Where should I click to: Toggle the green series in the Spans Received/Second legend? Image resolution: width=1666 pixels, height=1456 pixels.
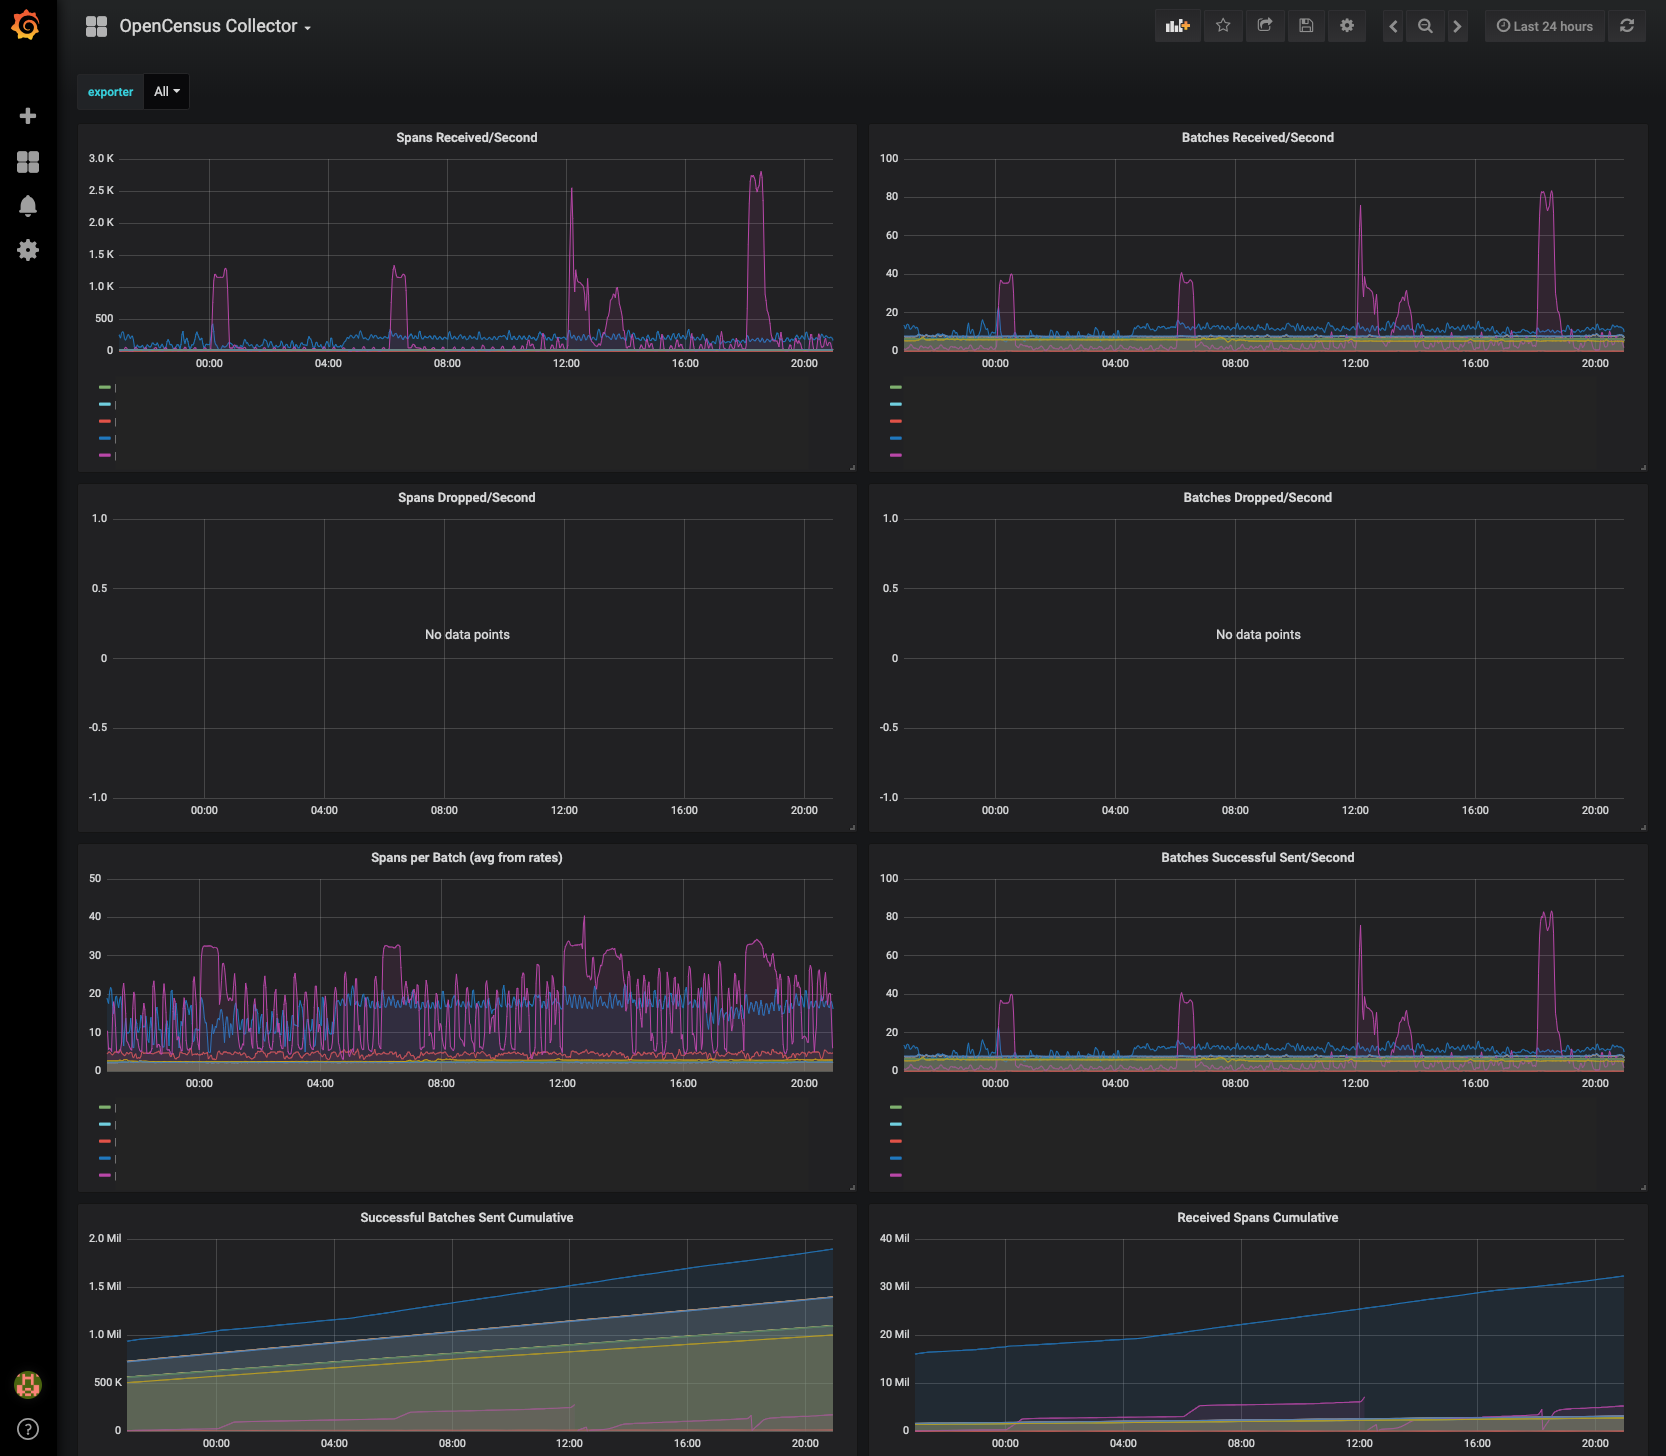pyautogui.click(x=105, y=387)
